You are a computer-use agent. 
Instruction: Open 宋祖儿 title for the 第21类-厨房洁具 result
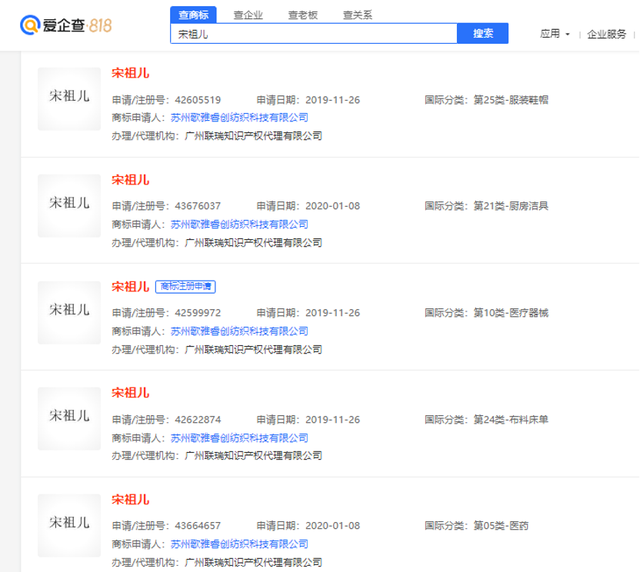click(x=130, y=180)
